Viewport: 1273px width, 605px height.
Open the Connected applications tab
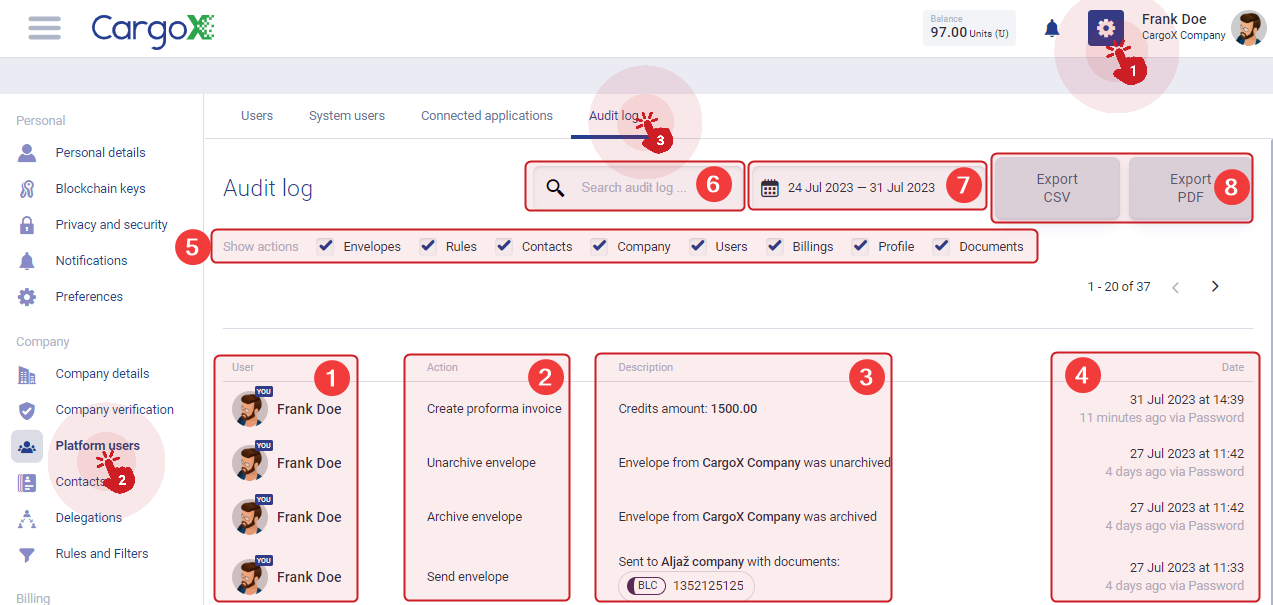[487, 116]
